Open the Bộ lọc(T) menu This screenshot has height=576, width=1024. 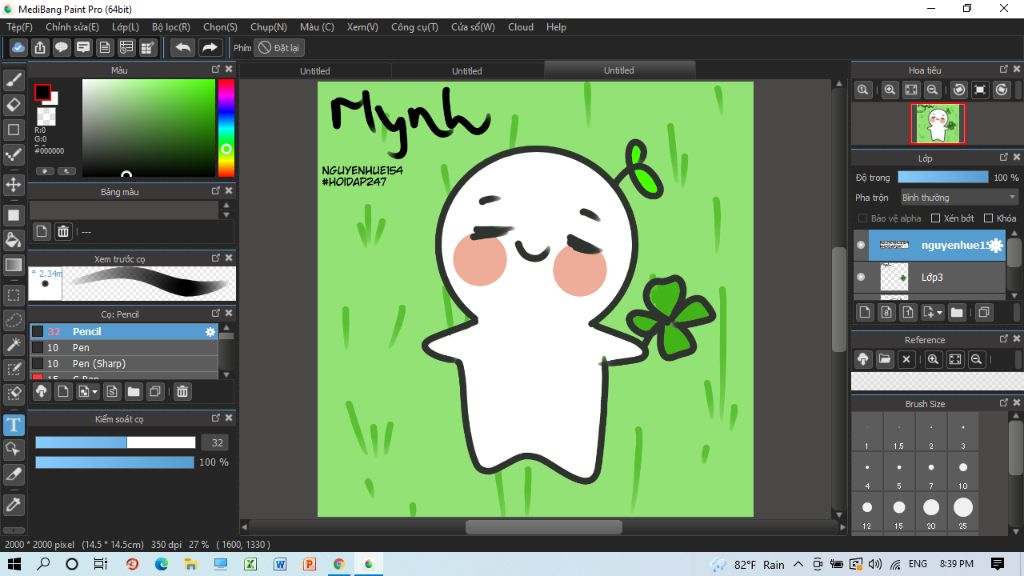click(172, 27)
